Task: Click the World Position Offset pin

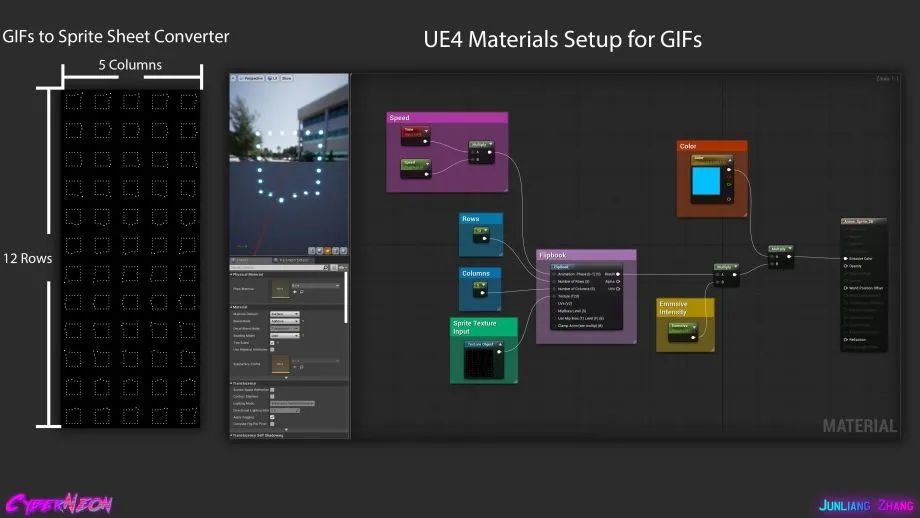Action: (x=845, y=288)
